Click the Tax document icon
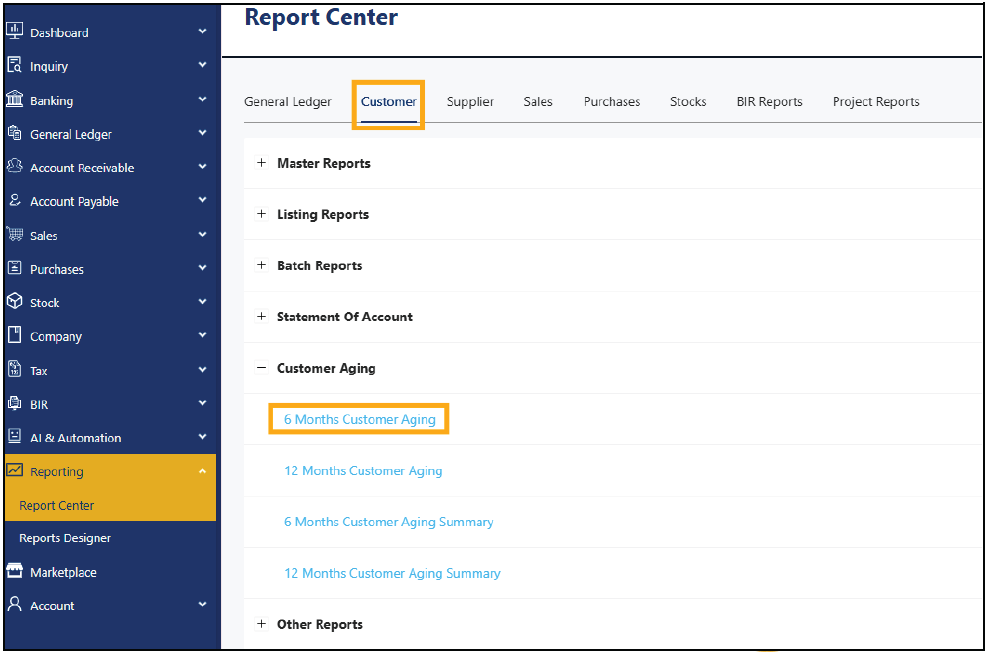Screen dimensions: 987x652 (x=14, y=369)
